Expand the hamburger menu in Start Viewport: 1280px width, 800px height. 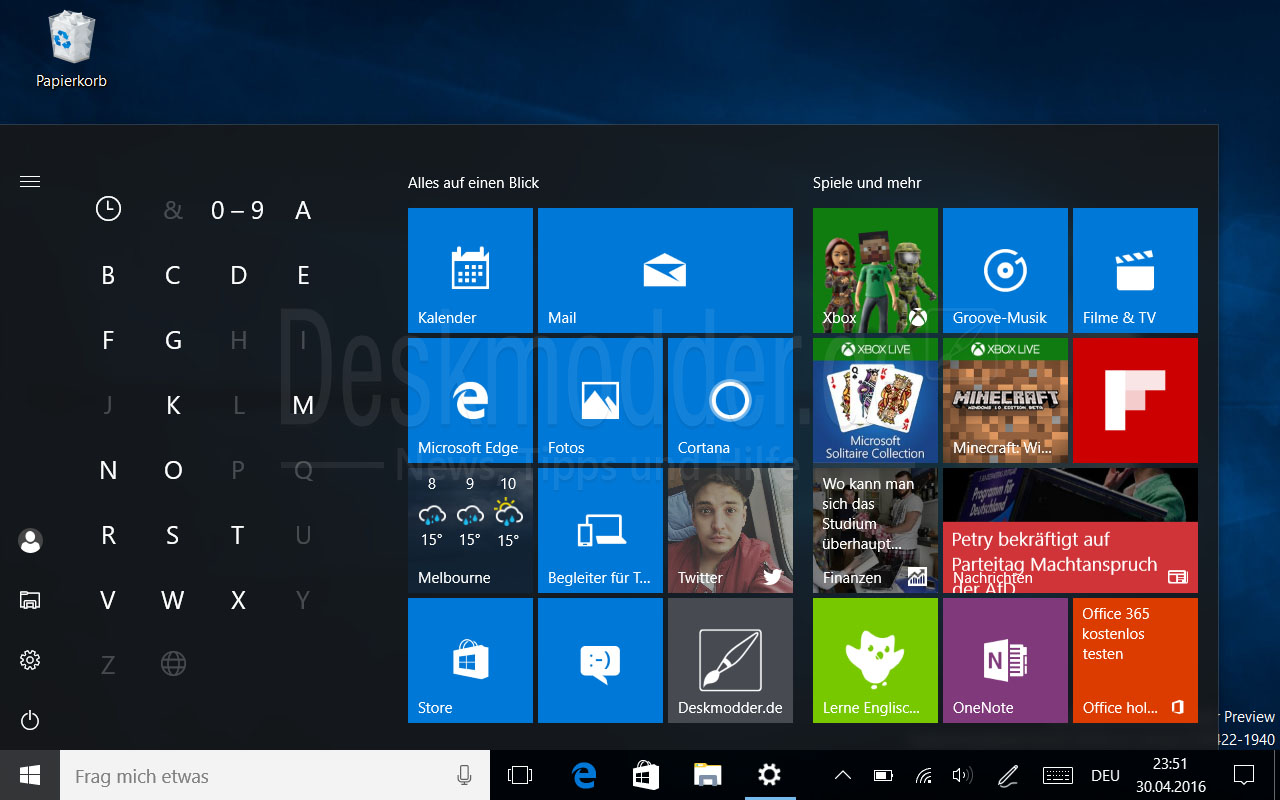30,181
